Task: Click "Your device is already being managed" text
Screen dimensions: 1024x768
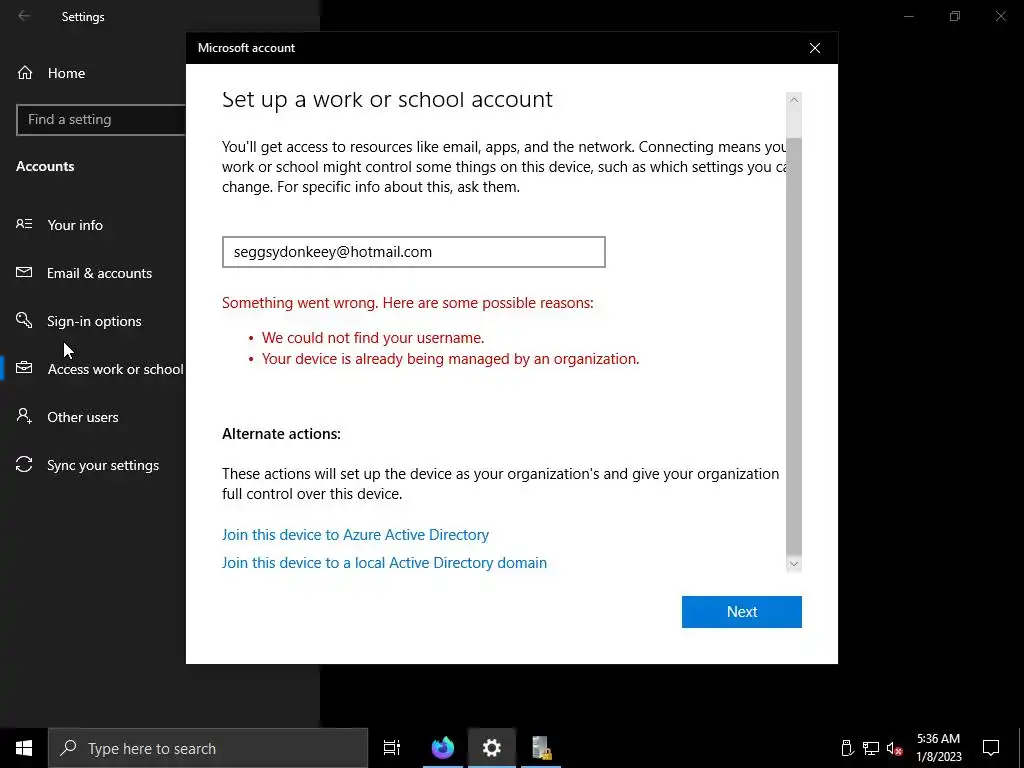Action: click(451, 359)
